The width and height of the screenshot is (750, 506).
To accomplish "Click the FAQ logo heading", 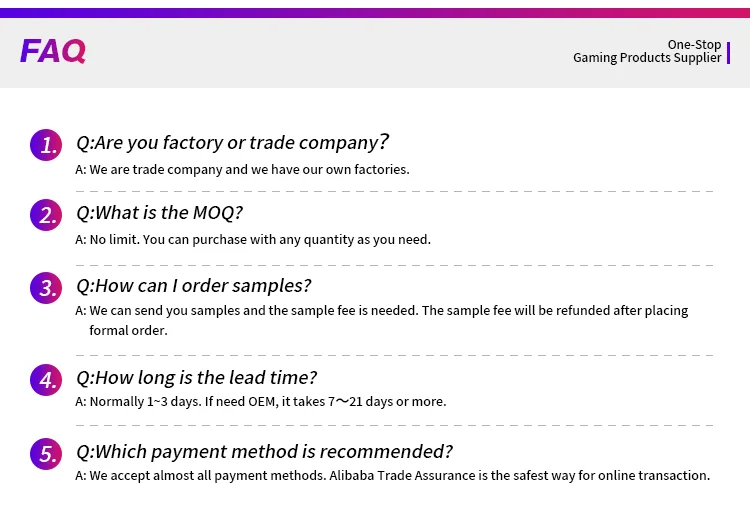I will pos(53,51).
